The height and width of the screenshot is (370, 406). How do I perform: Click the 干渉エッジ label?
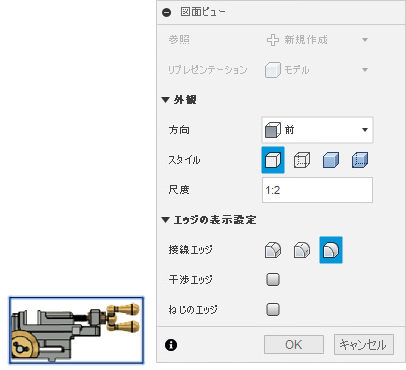click(x=190, y=280)
